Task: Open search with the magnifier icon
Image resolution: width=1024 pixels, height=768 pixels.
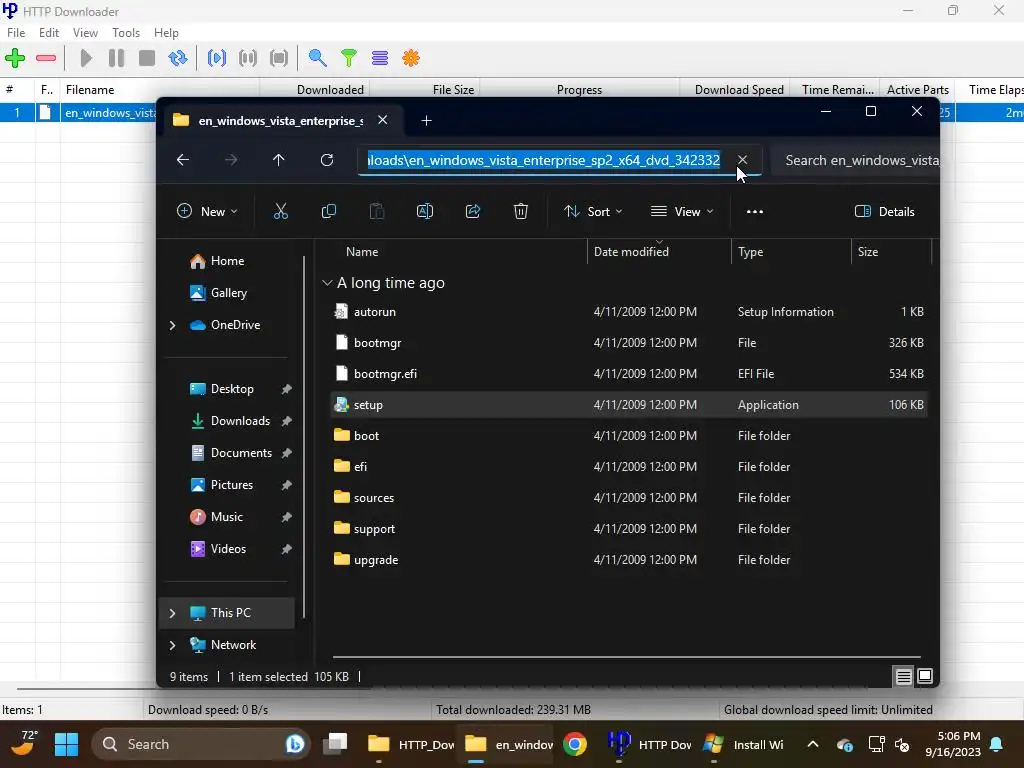Action: coord(317,58)
